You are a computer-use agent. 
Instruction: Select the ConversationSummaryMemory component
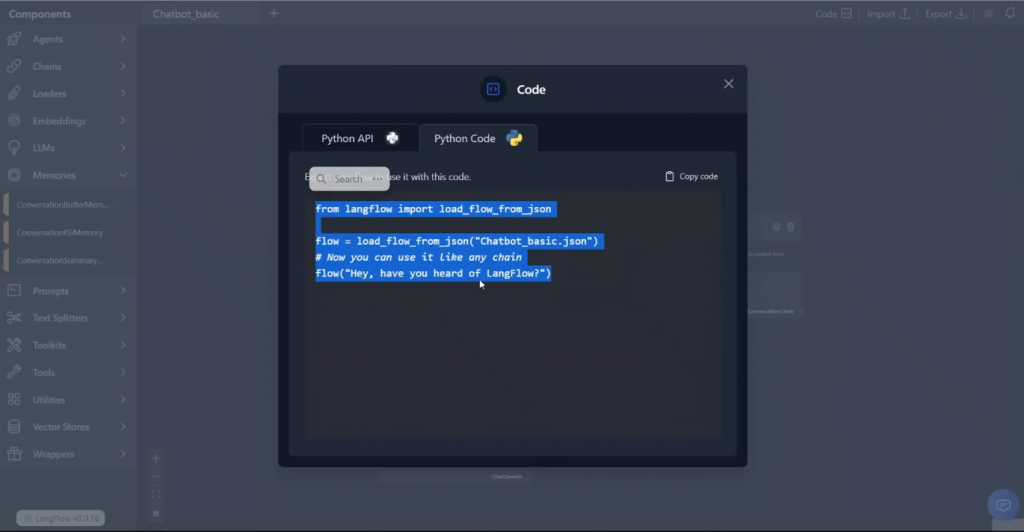[63, 260]
